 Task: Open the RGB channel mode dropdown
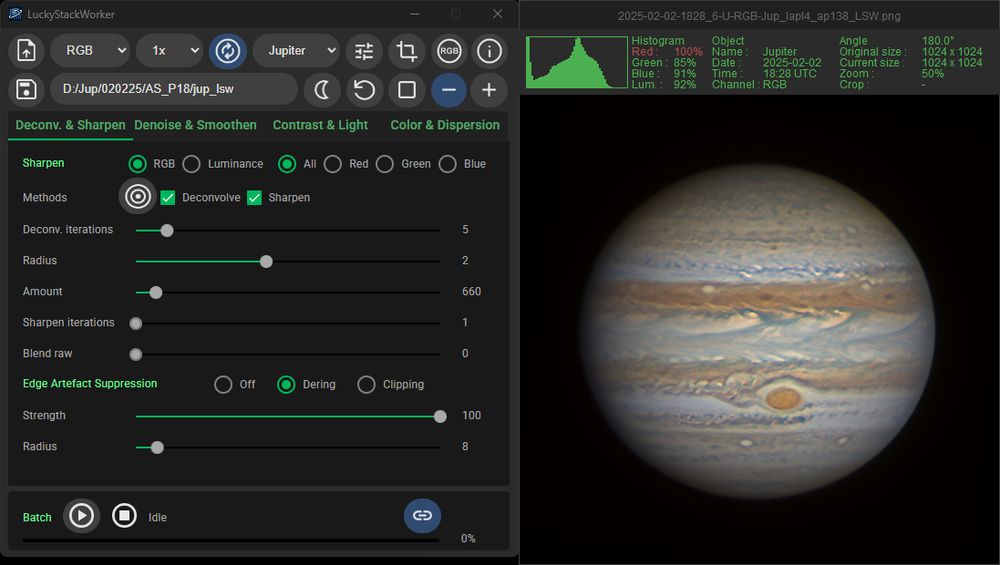[x=91, y=50]
